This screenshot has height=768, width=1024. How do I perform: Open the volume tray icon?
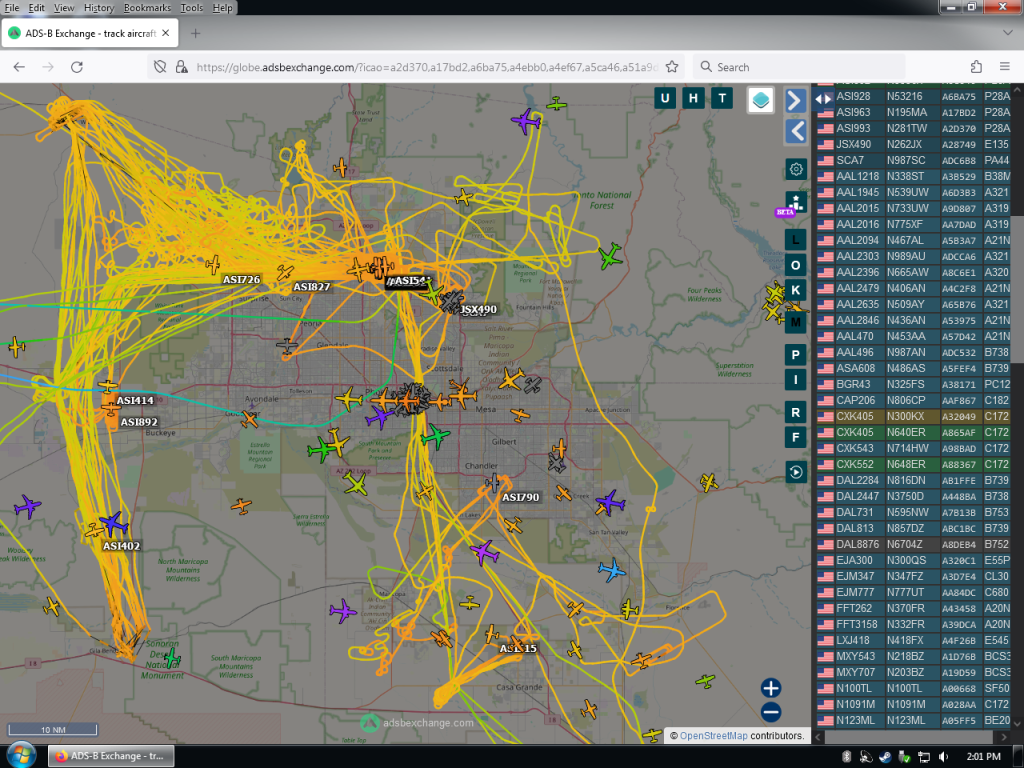[x=942, y=756]
